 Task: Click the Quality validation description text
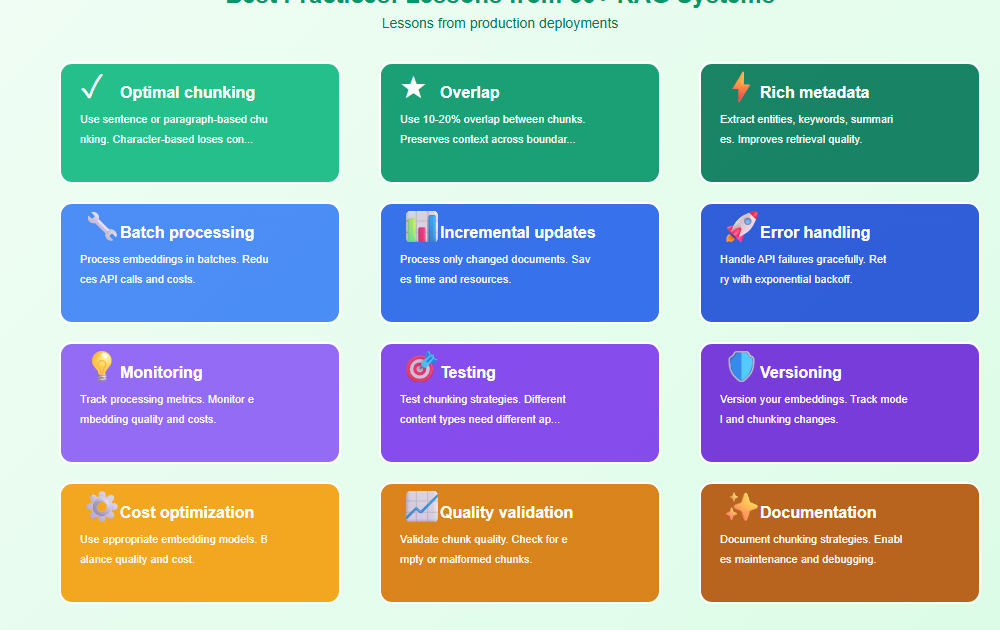484,549
